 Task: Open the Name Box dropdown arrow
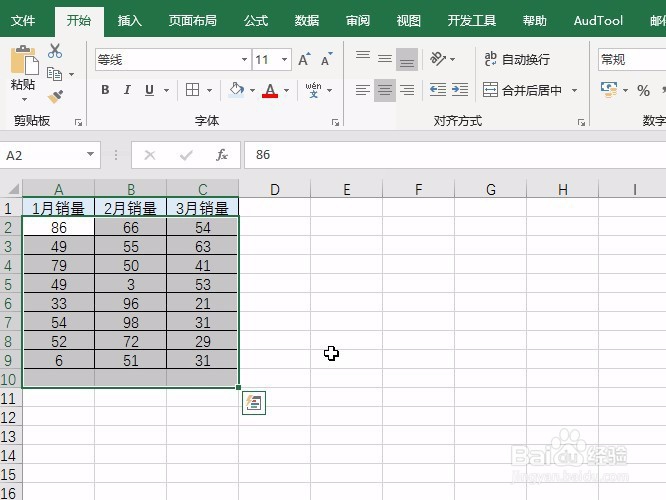[x=90, y=154]
